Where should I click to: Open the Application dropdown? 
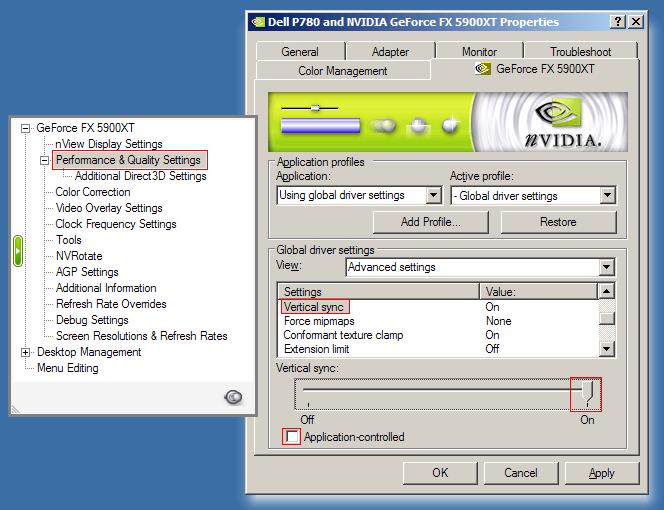(x=433, y=195)
